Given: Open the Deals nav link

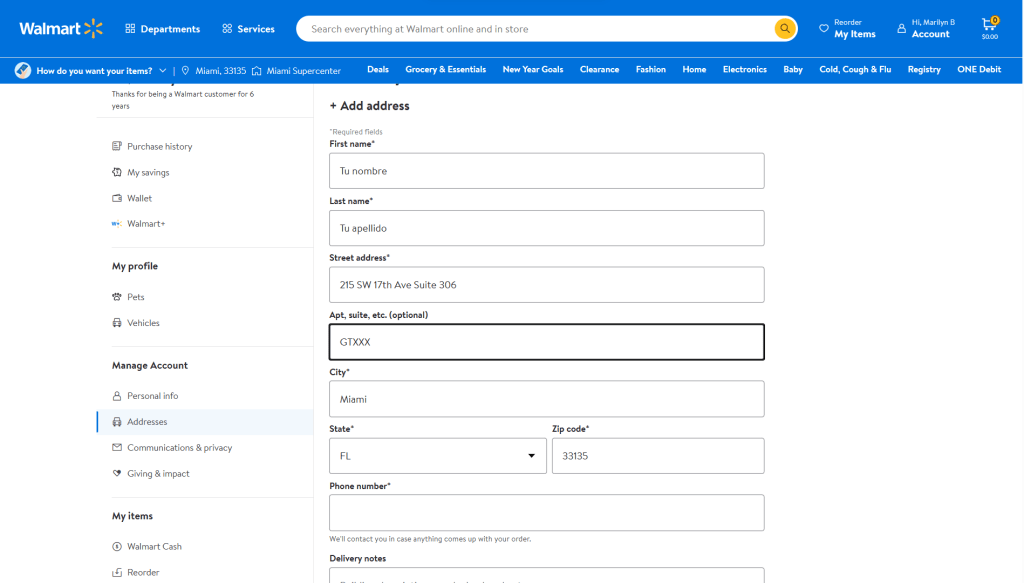Looking at the screenshot, I should click(x=377, y=69).
